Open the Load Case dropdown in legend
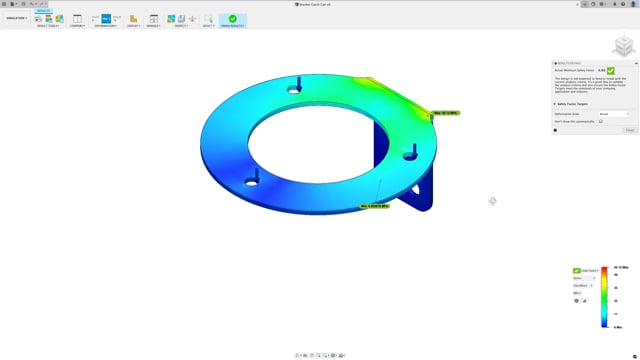The width and height of the screenshot is (640, 360). 590,271
